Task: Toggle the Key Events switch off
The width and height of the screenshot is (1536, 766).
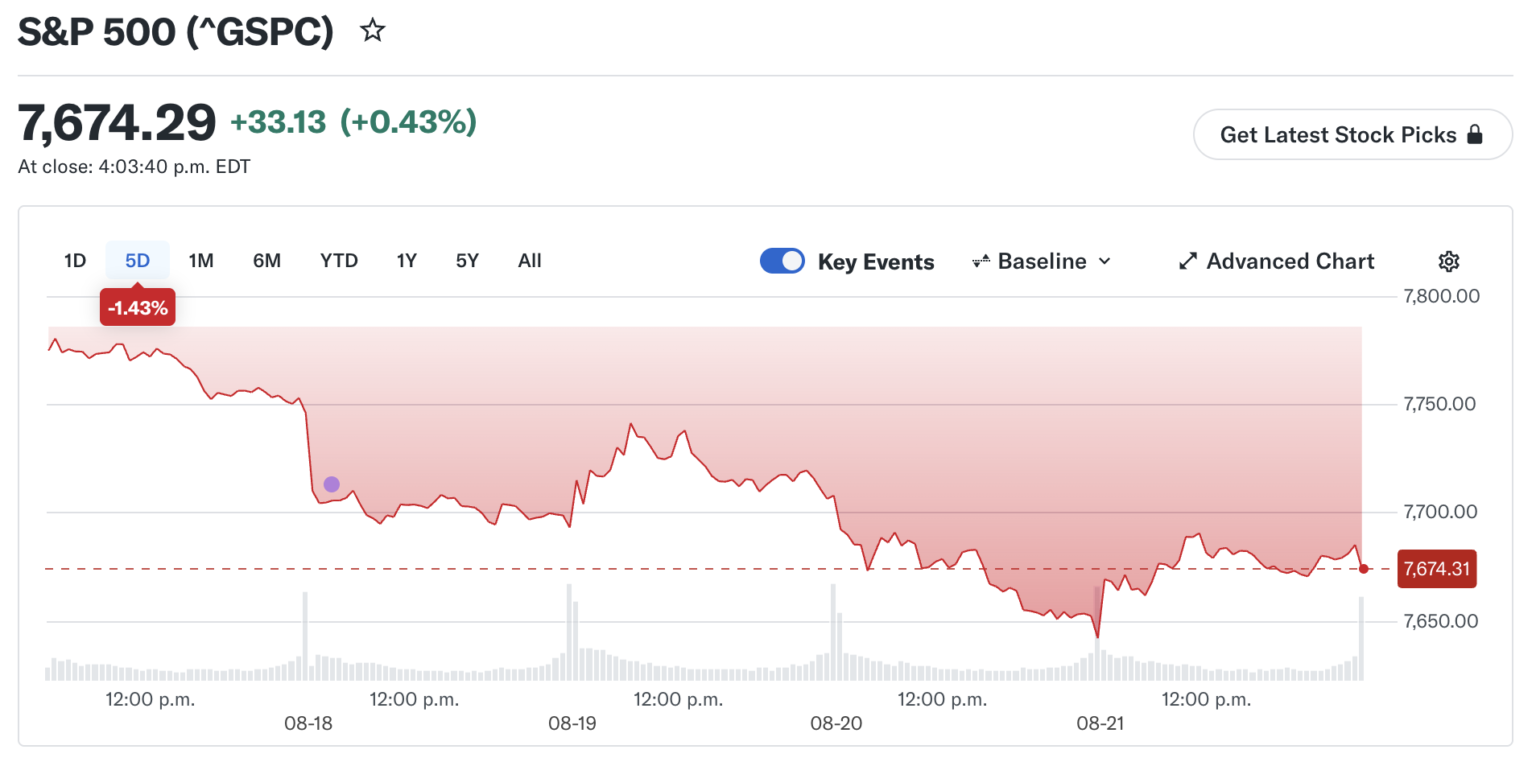Action: 782,261
